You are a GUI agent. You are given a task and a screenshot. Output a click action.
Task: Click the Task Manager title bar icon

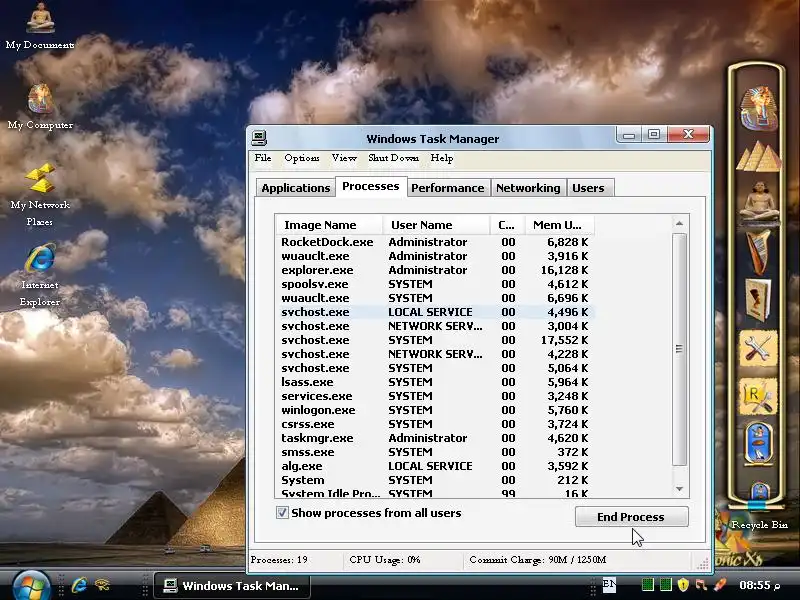(x=259, y=138)
